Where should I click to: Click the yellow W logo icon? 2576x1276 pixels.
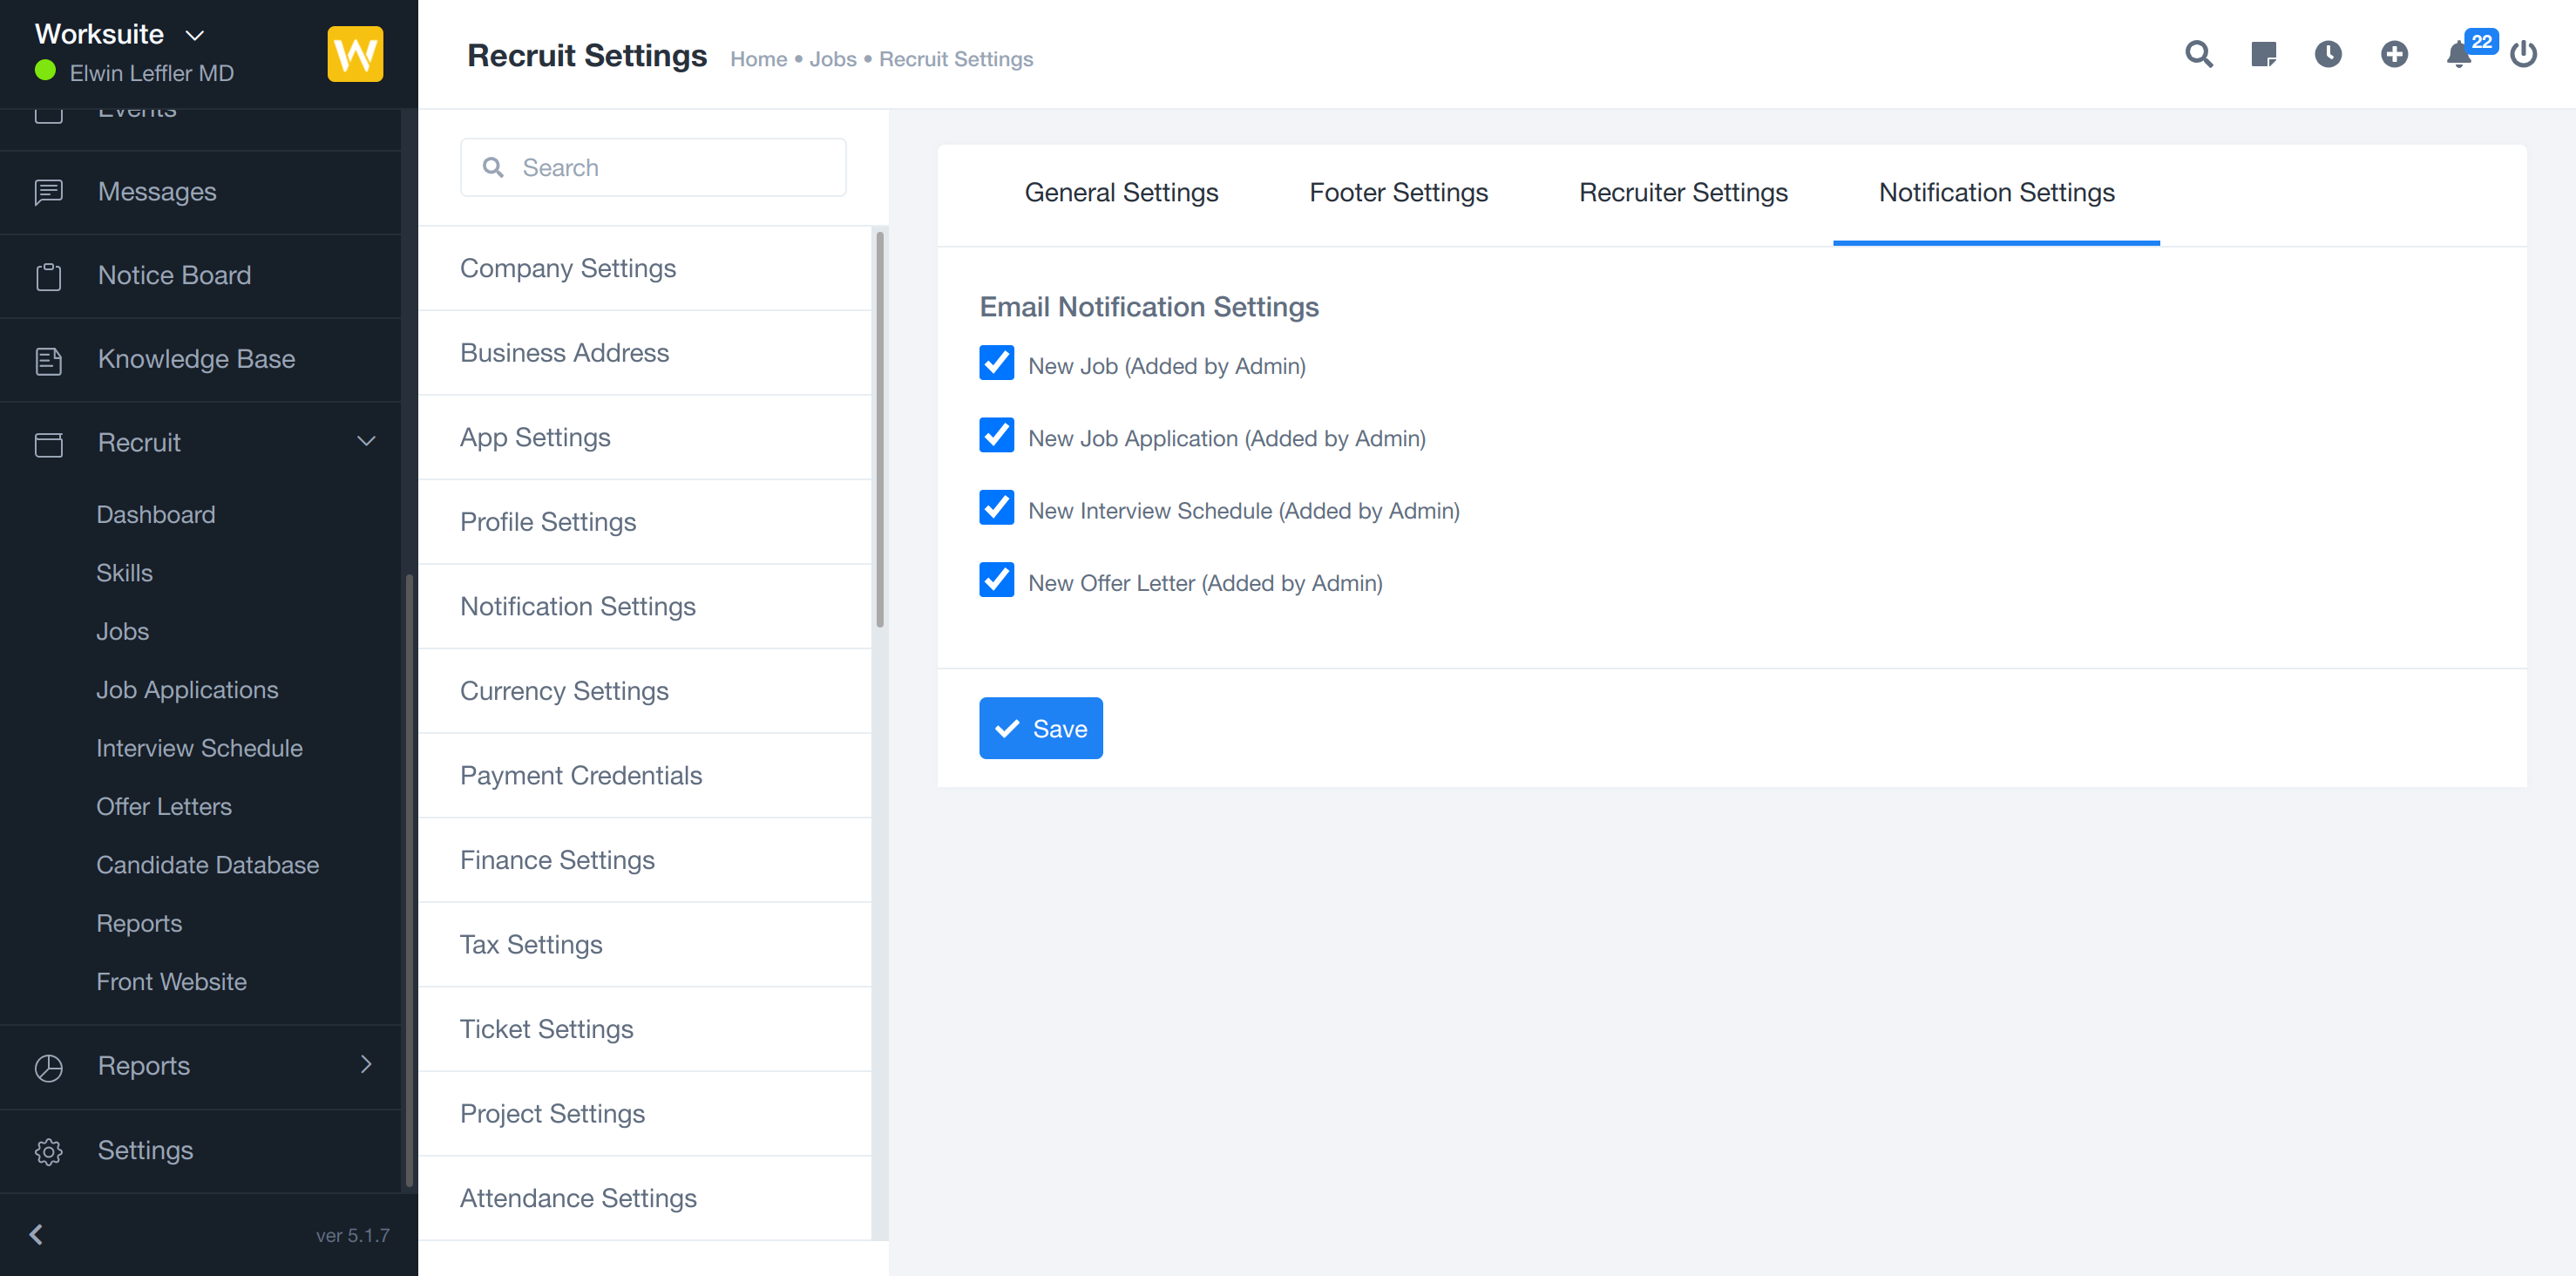[x=355, y=54]
